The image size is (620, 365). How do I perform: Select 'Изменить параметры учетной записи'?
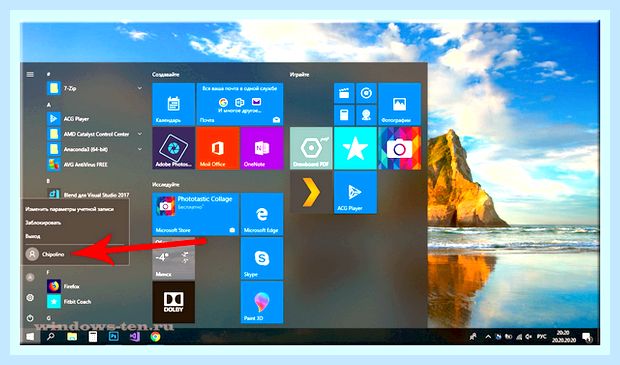[70, 209]
